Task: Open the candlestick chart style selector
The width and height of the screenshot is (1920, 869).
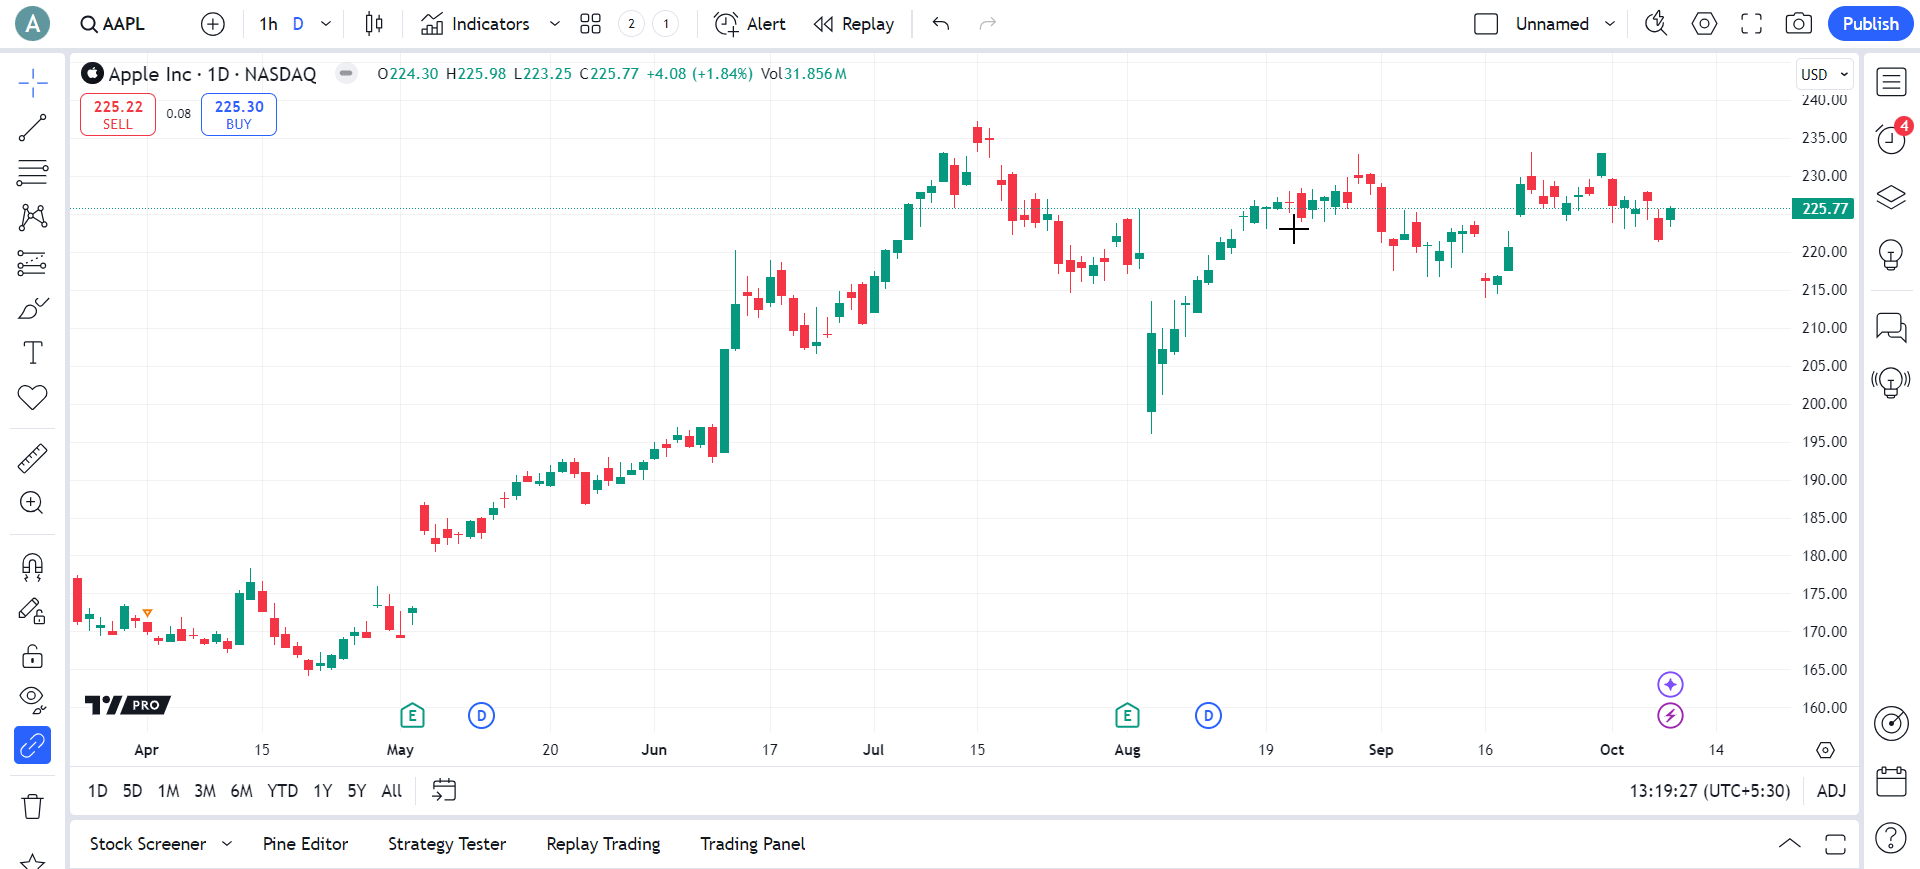Action: coord(374,24)
